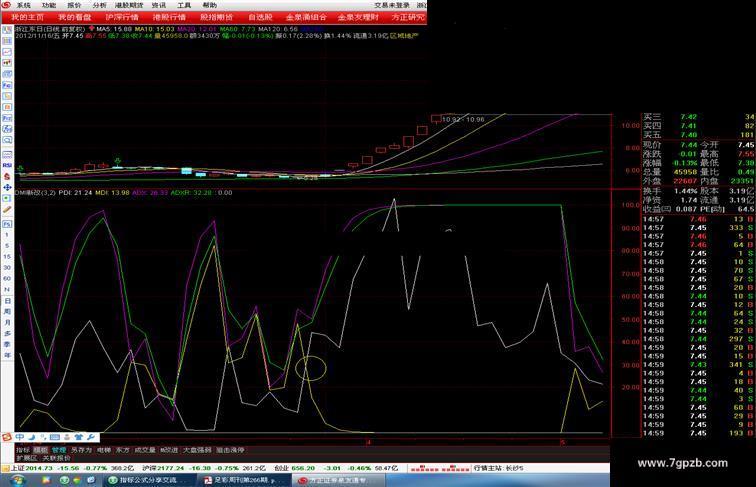Click the 行情主站 status text
The image size is (756, 487).
click(499, 468)
